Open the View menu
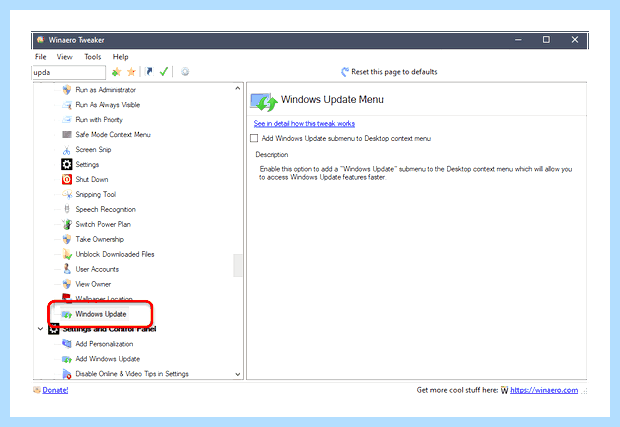Viewport: 620px width, 427px height. point(64,57)
